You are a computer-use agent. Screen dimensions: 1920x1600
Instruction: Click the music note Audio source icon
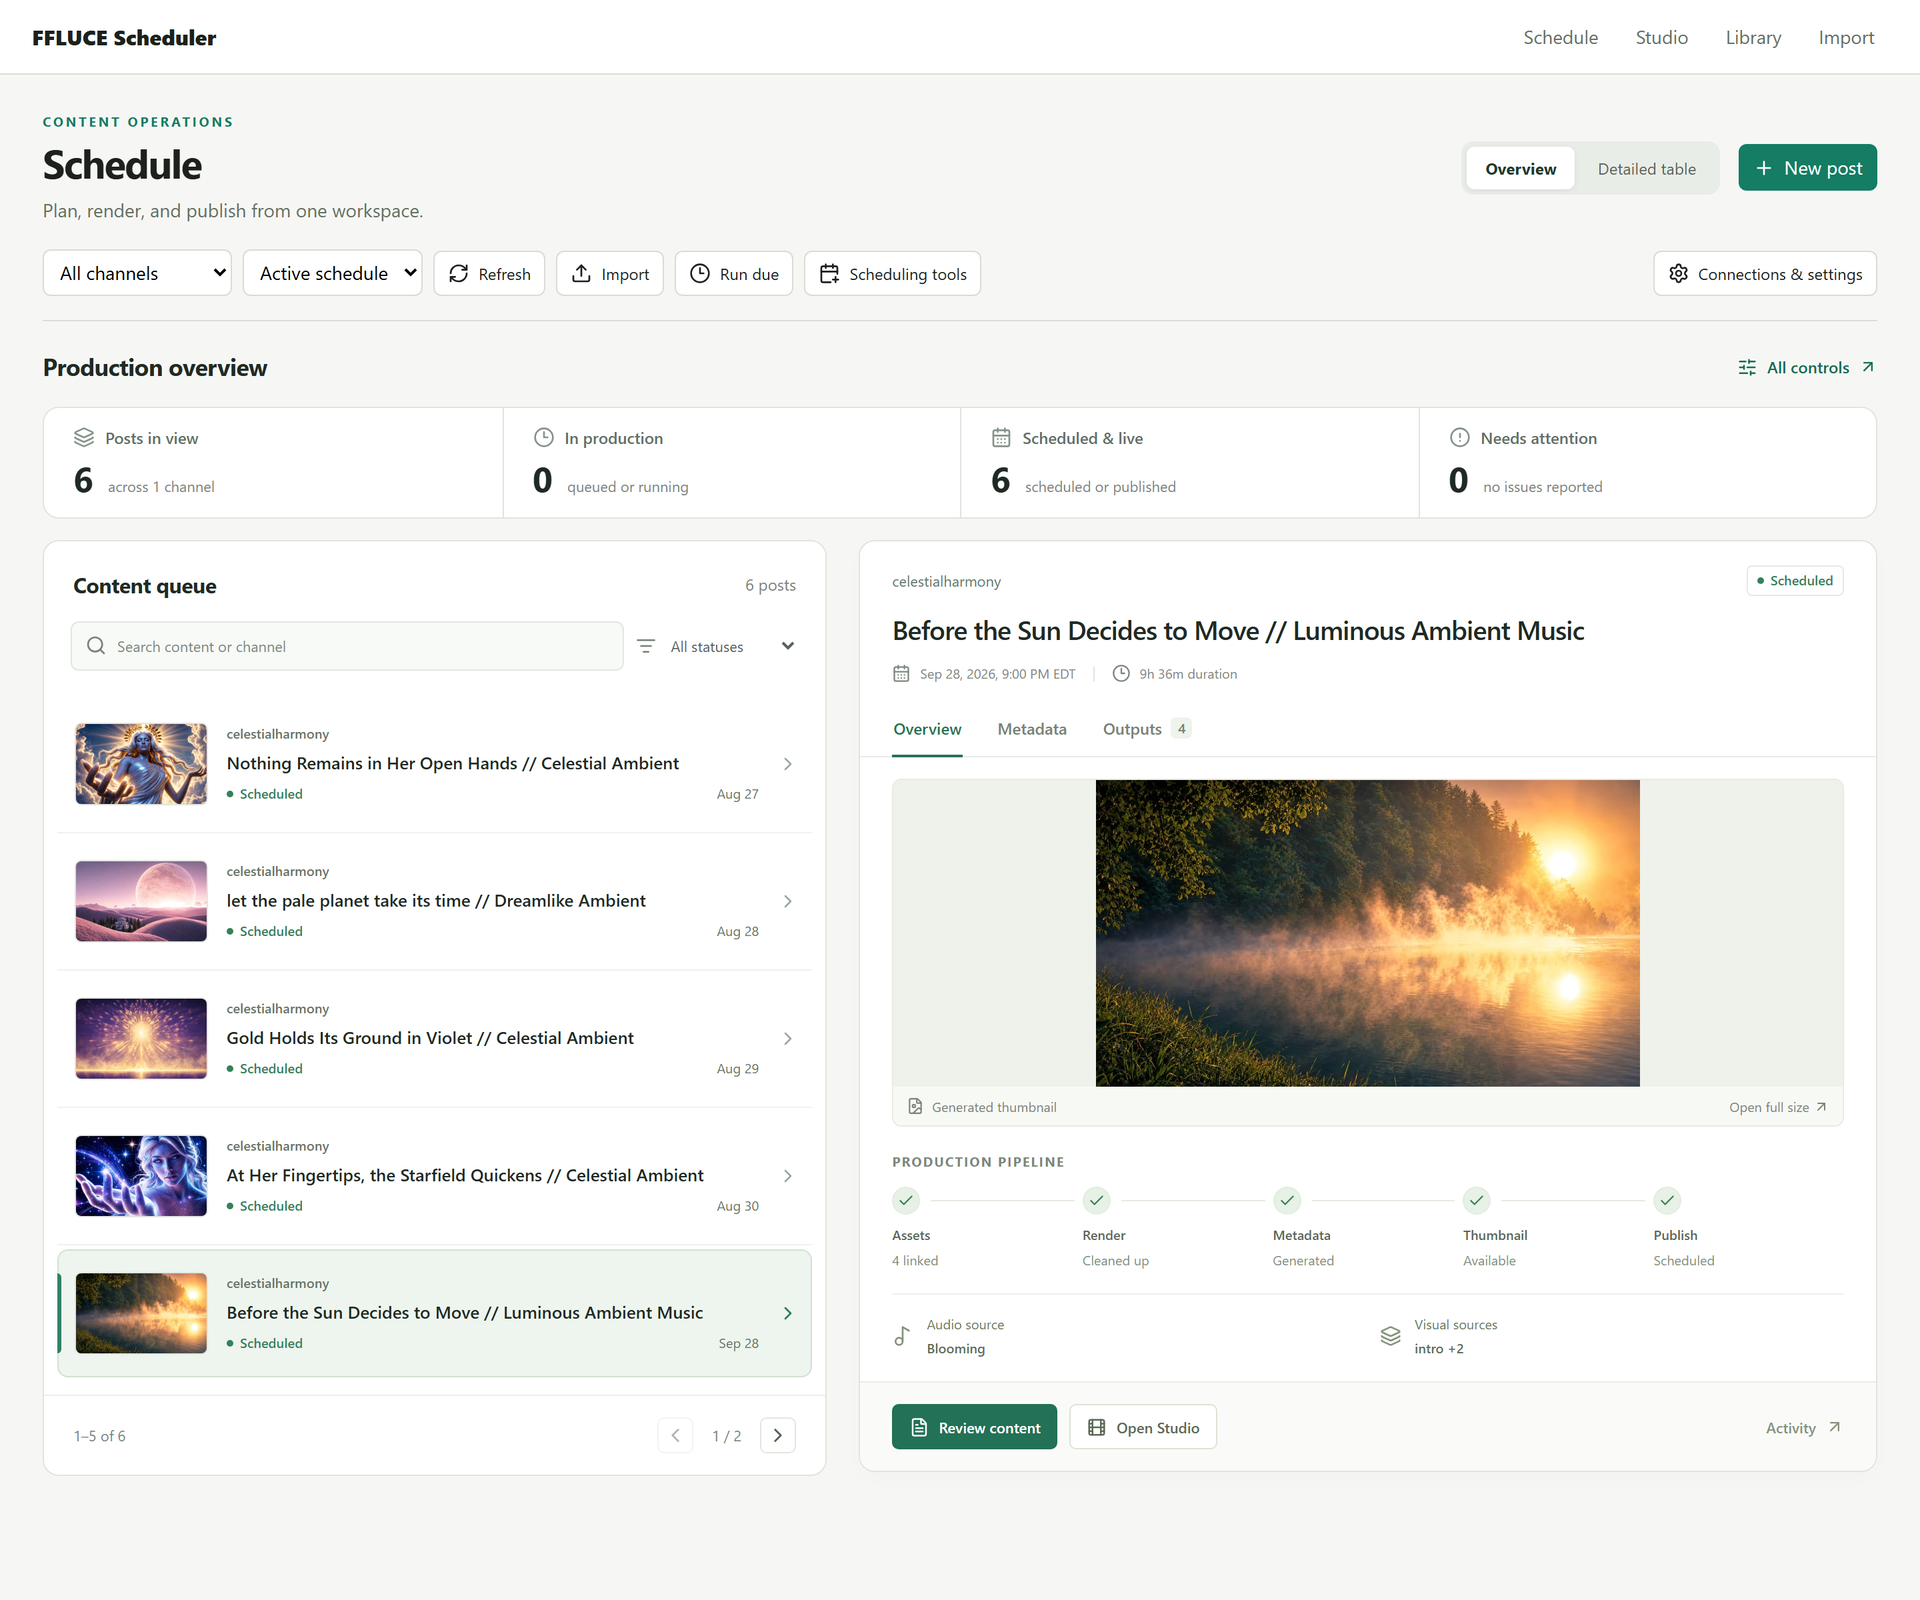(x=902, y=1336)
